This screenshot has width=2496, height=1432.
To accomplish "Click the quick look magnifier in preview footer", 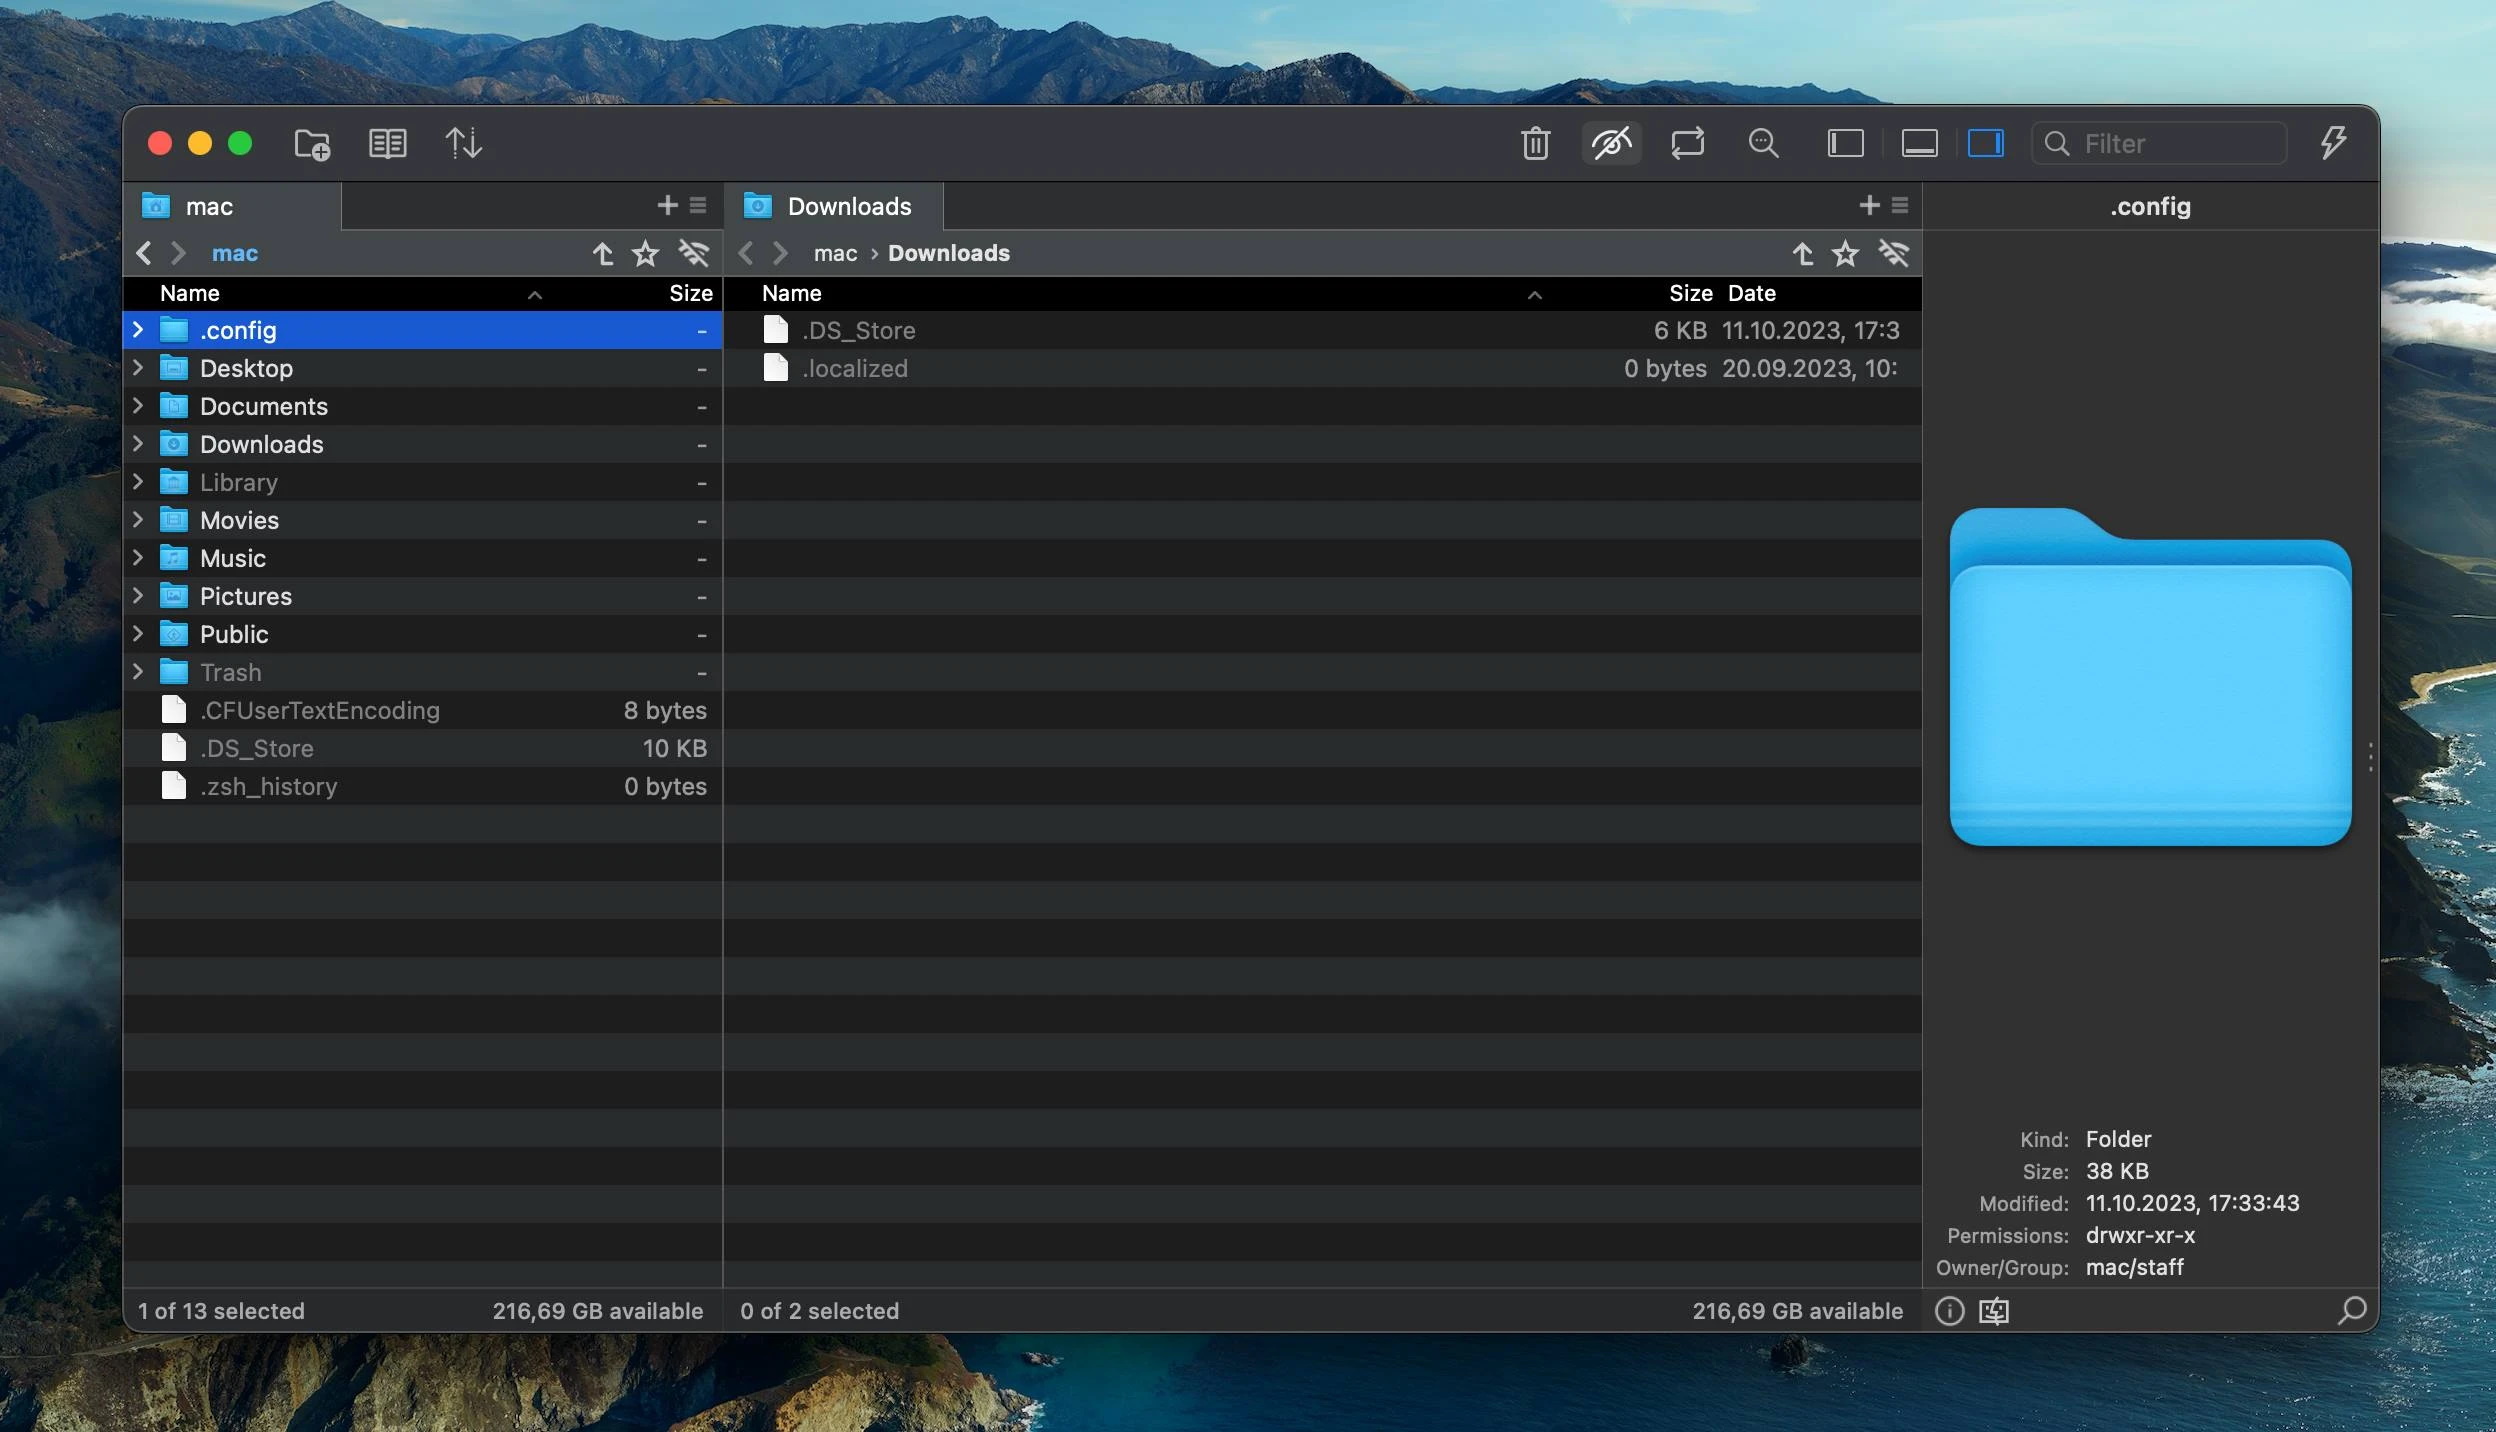I will pos(2352,1310).
